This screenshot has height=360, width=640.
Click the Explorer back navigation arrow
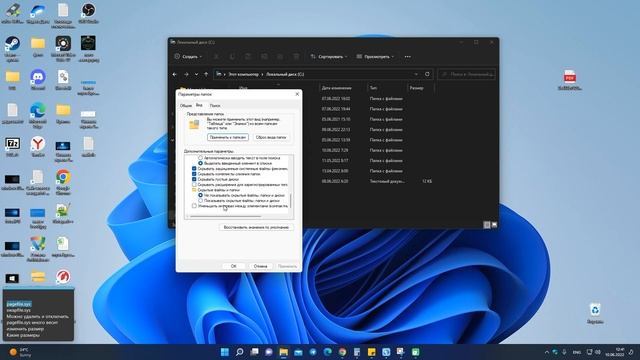click(175, 74)
